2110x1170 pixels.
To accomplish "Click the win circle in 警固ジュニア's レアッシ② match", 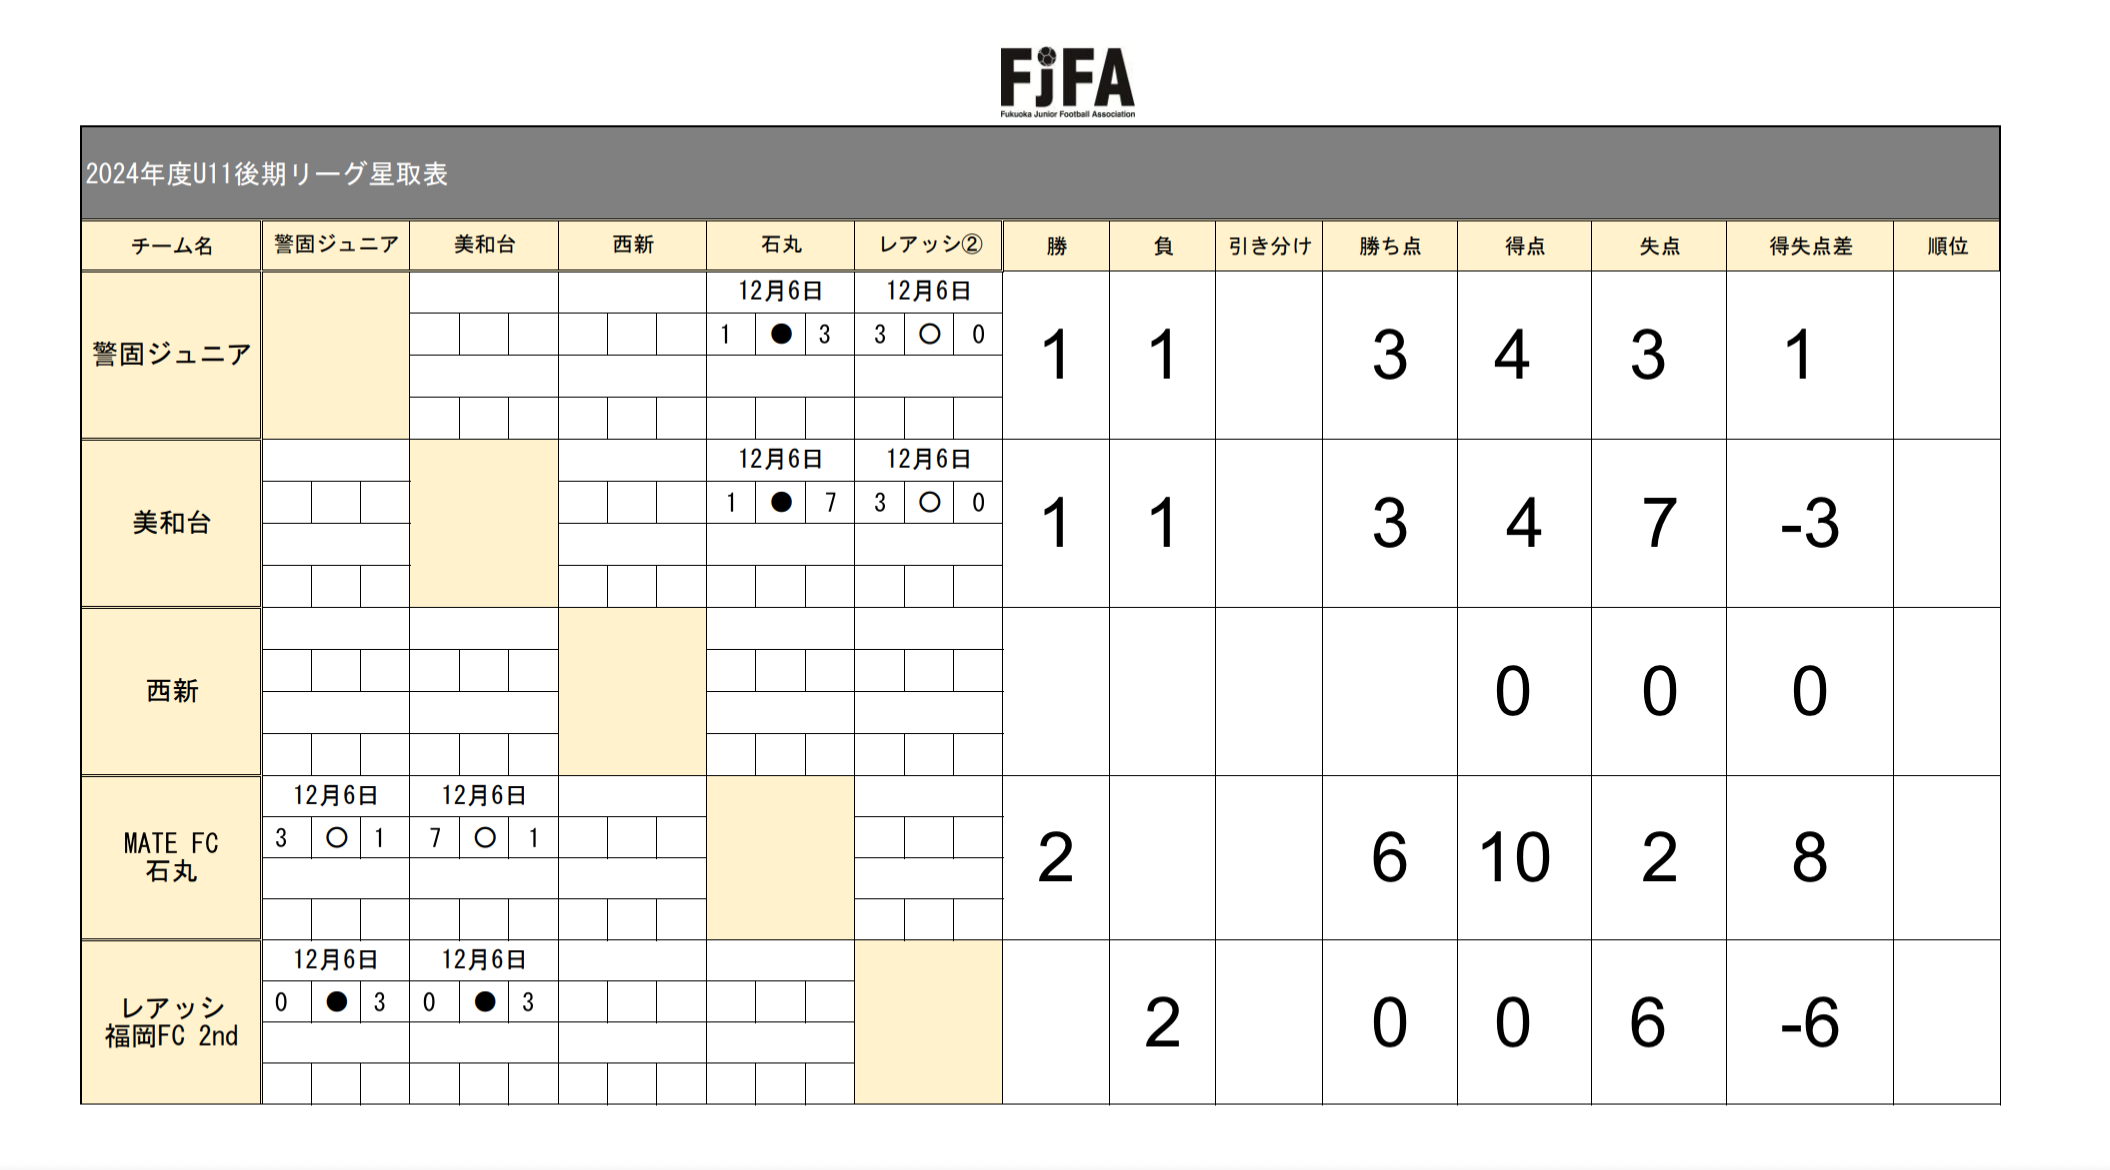I will [x=929, y=334].
